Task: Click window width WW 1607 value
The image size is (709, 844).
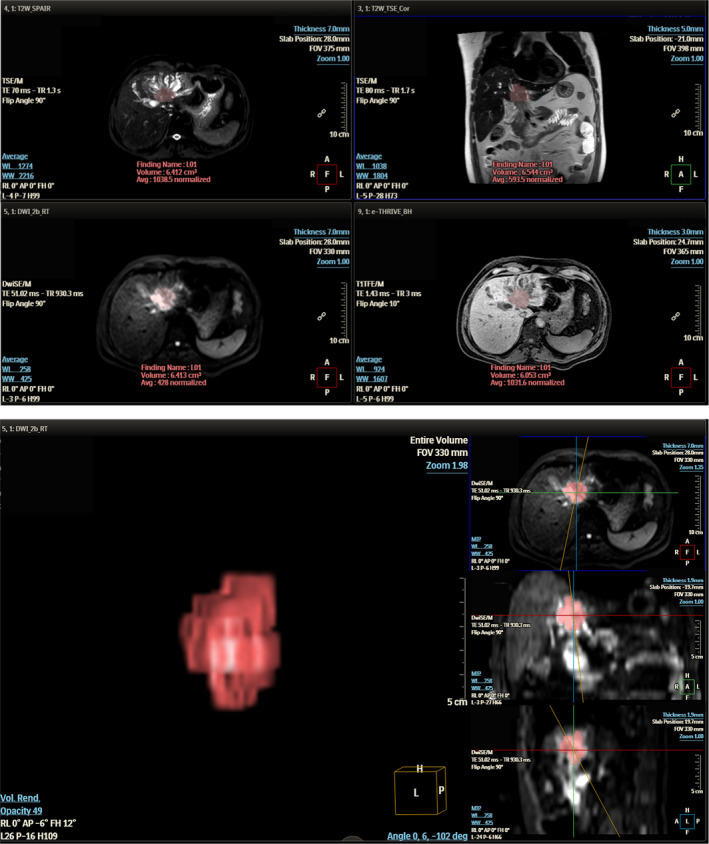Action: pos(371,378)
